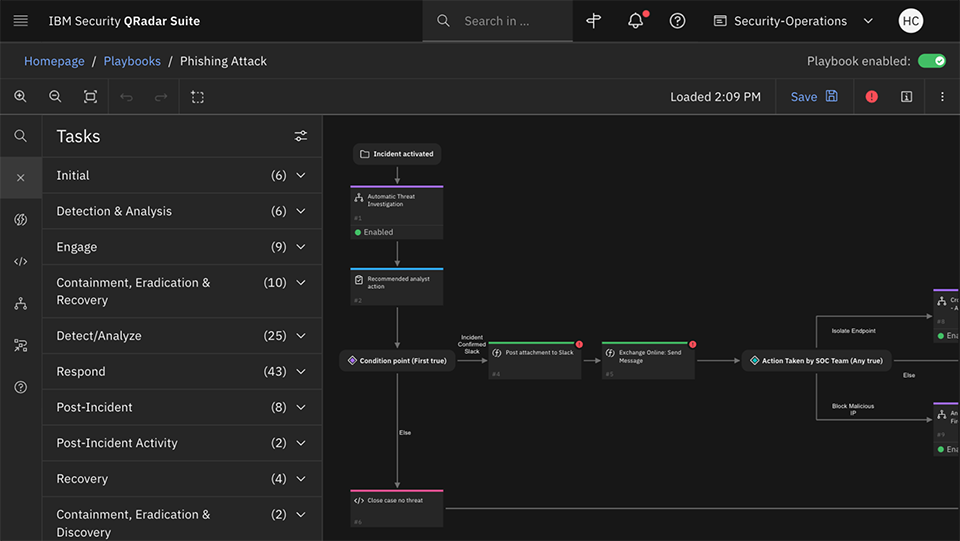Click the search magnifier in the header

pos(443,21)
